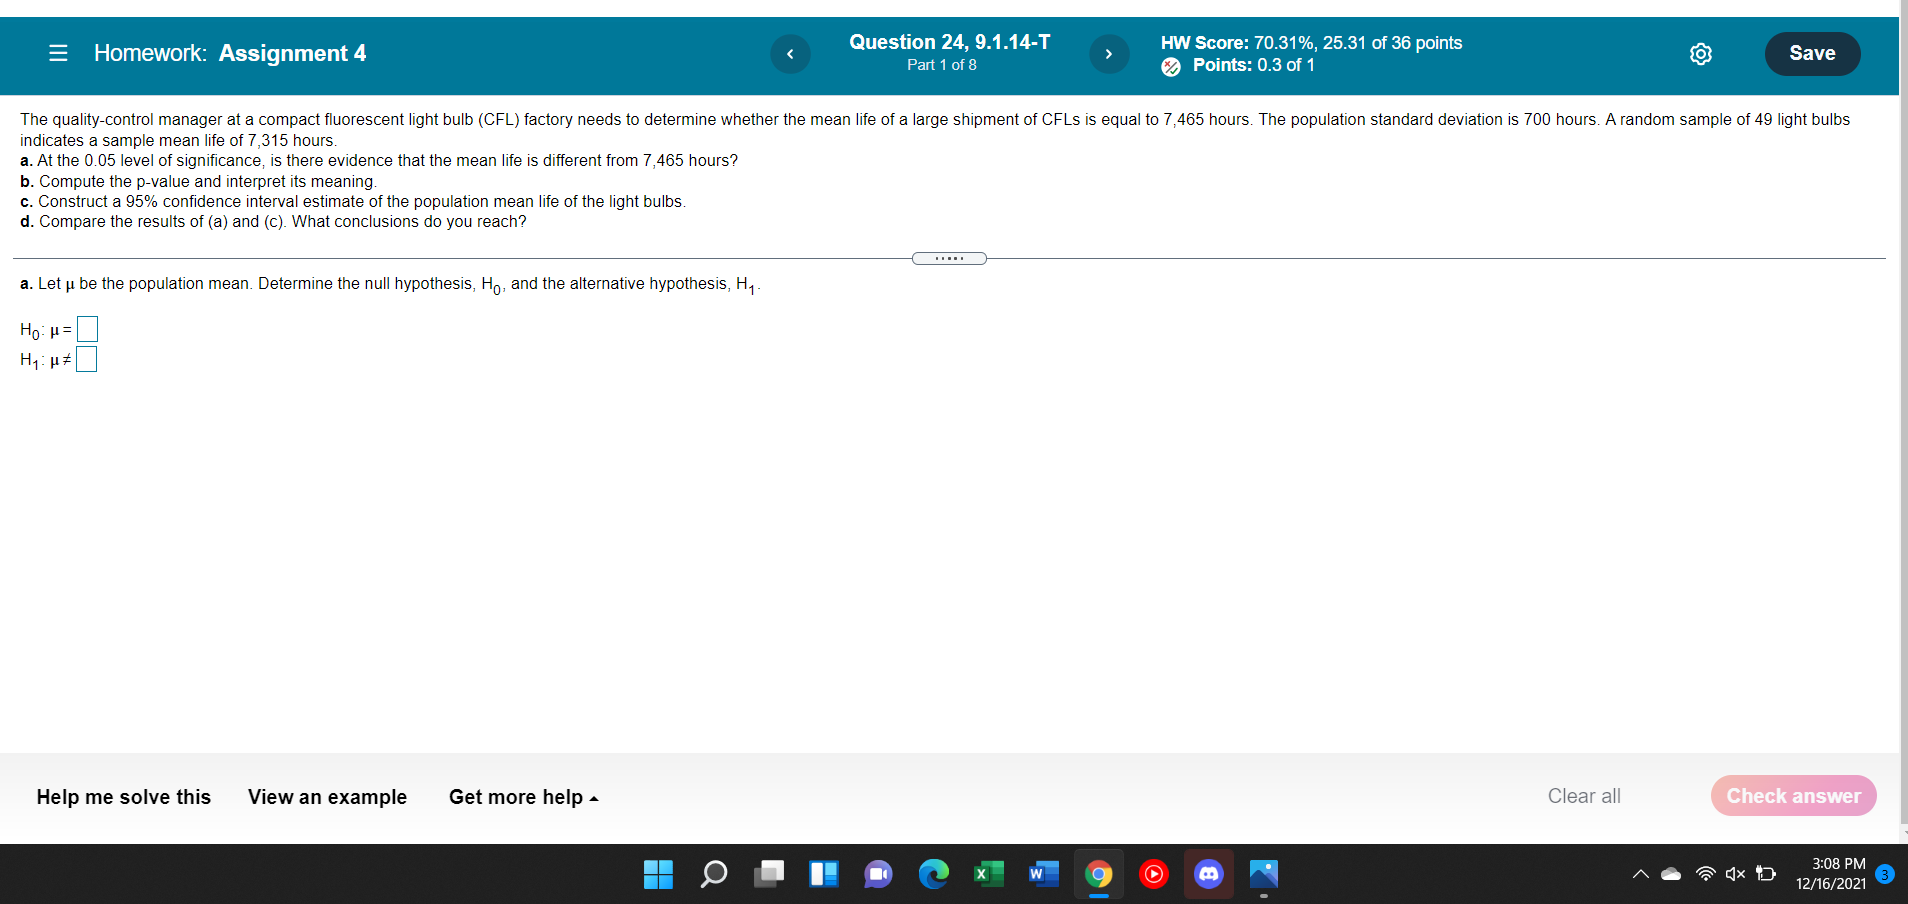
Task: Open the Windows Start menu
Action: pyautogui.click(x=658, y=874)
